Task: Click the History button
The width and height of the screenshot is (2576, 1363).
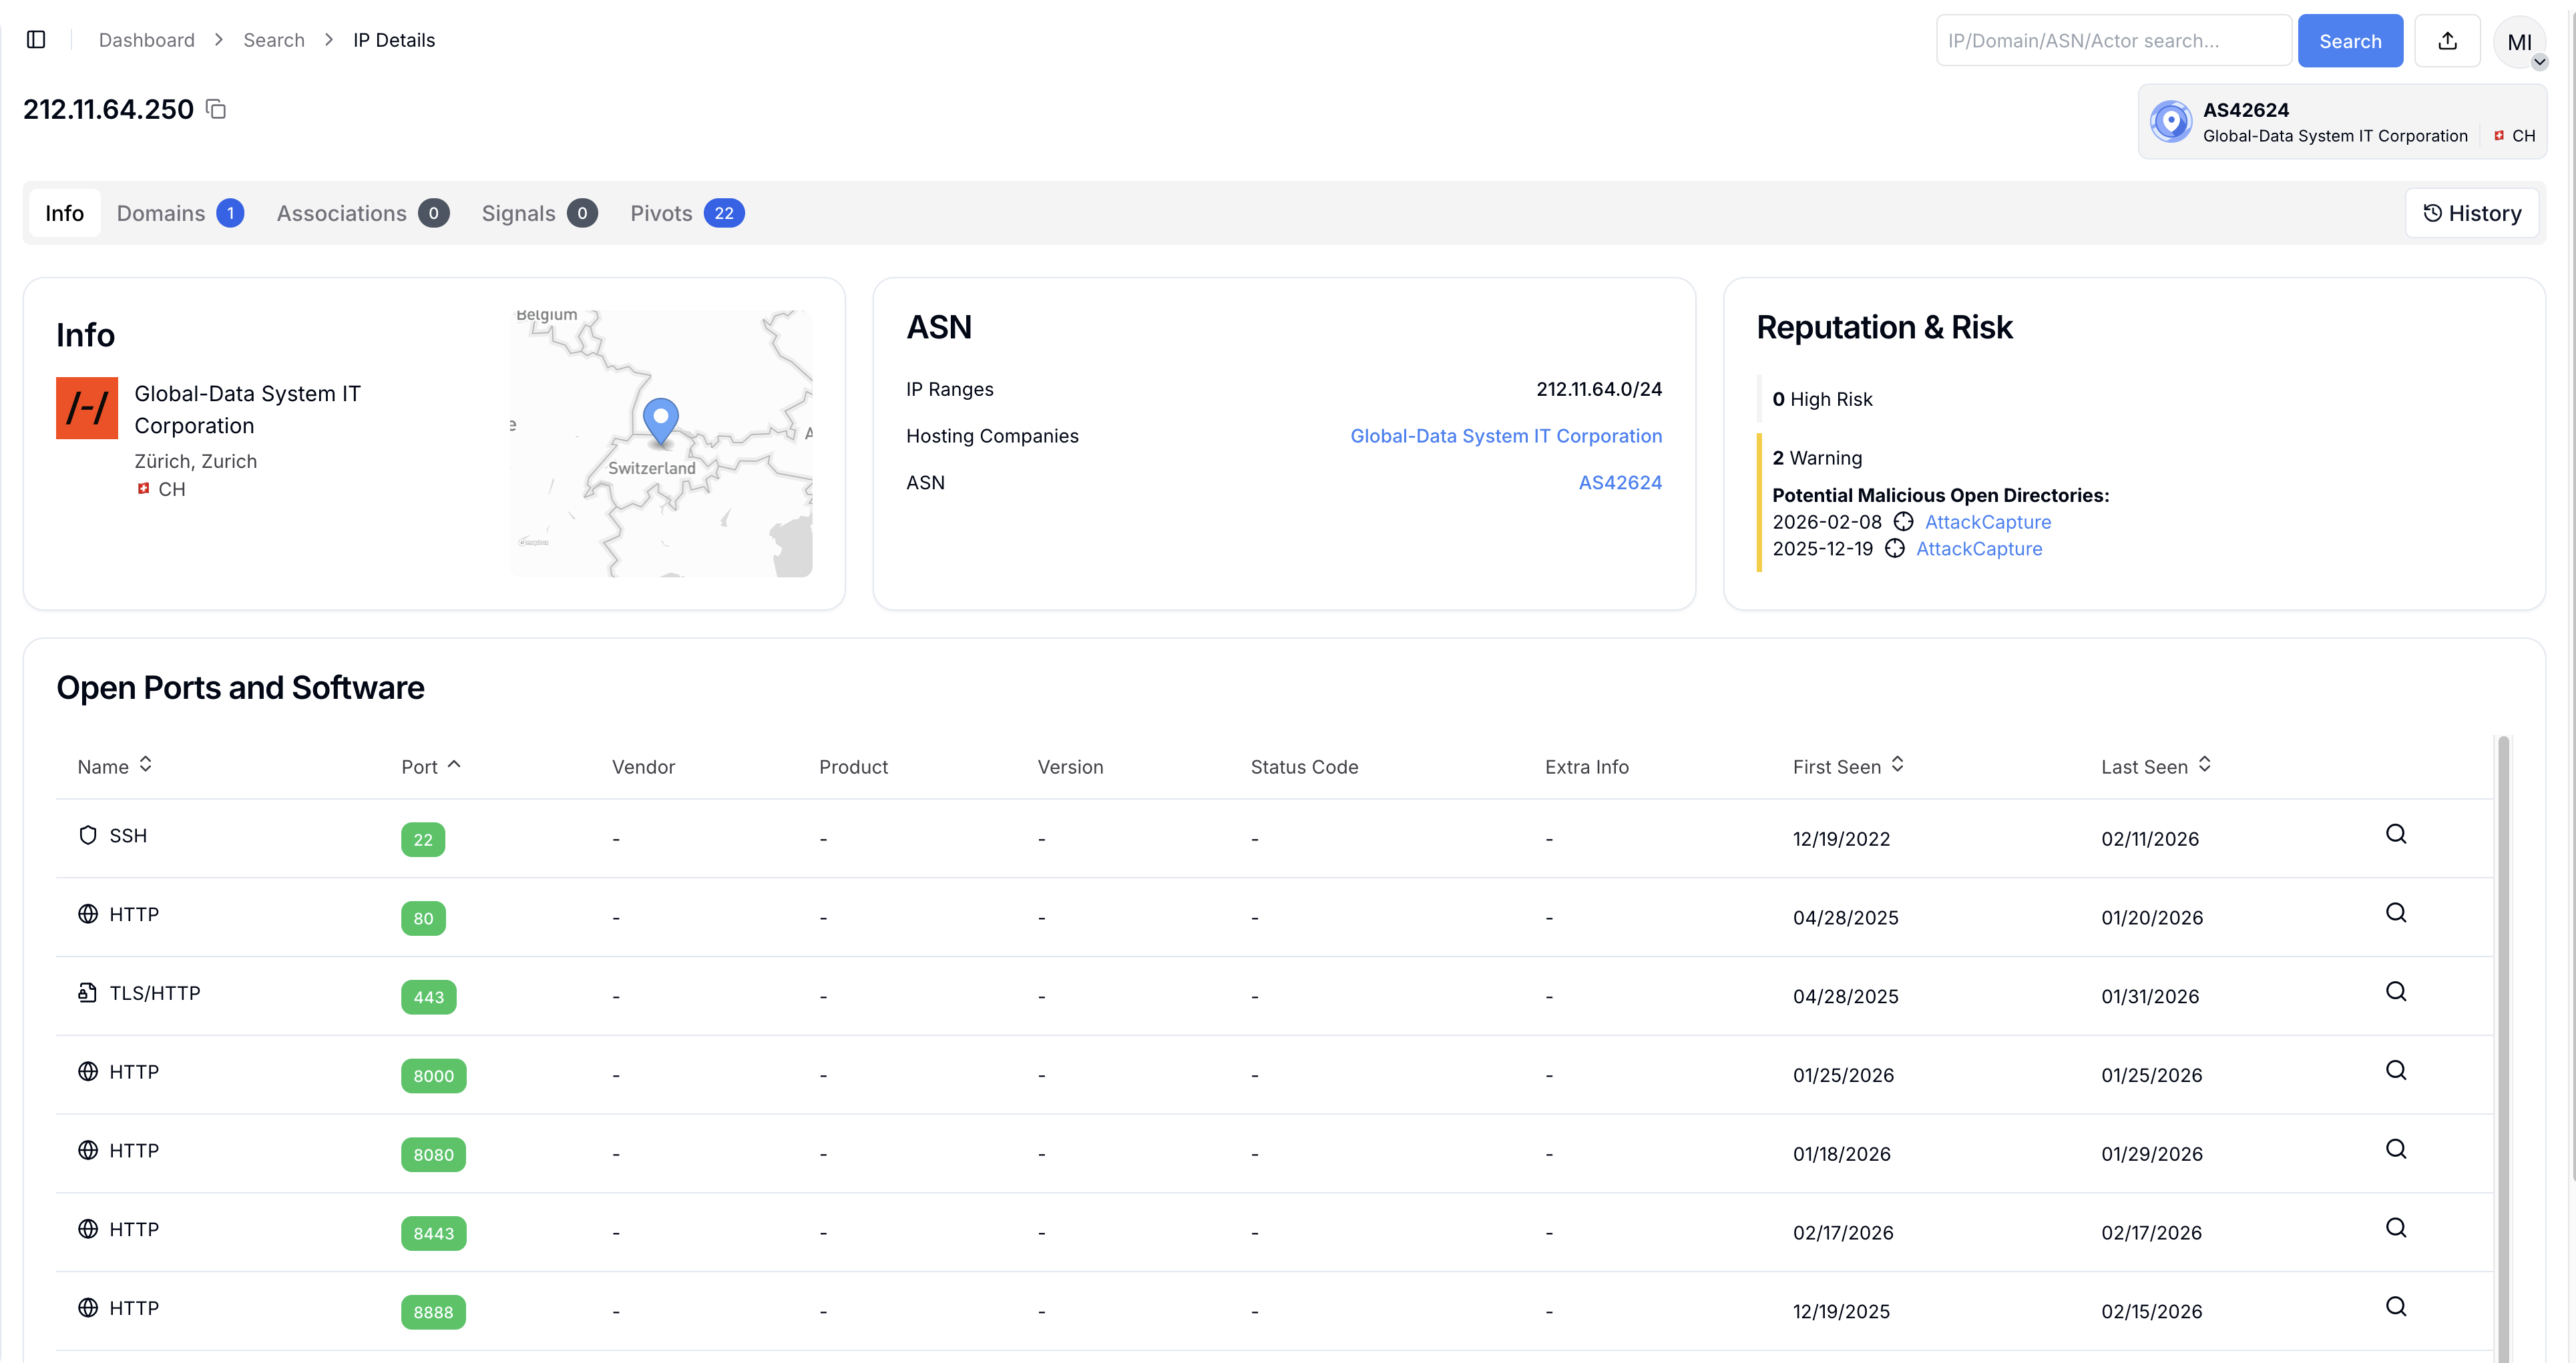Action: [2471, 213]
